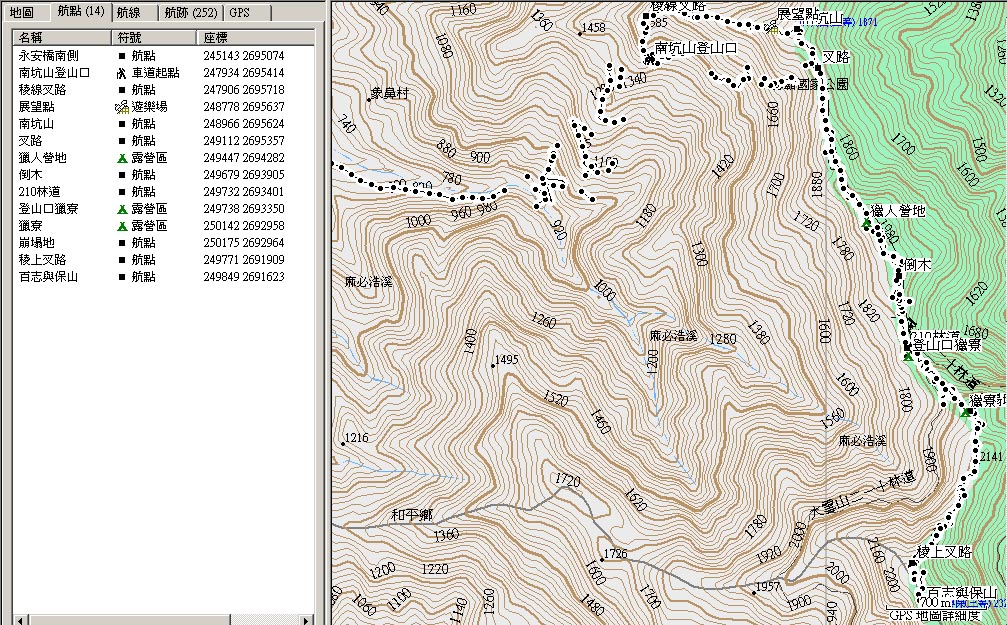This screenshot has height=625, width=1007.
Task: Click the amusement park icon in the 展望點 row
Action: 122,107
